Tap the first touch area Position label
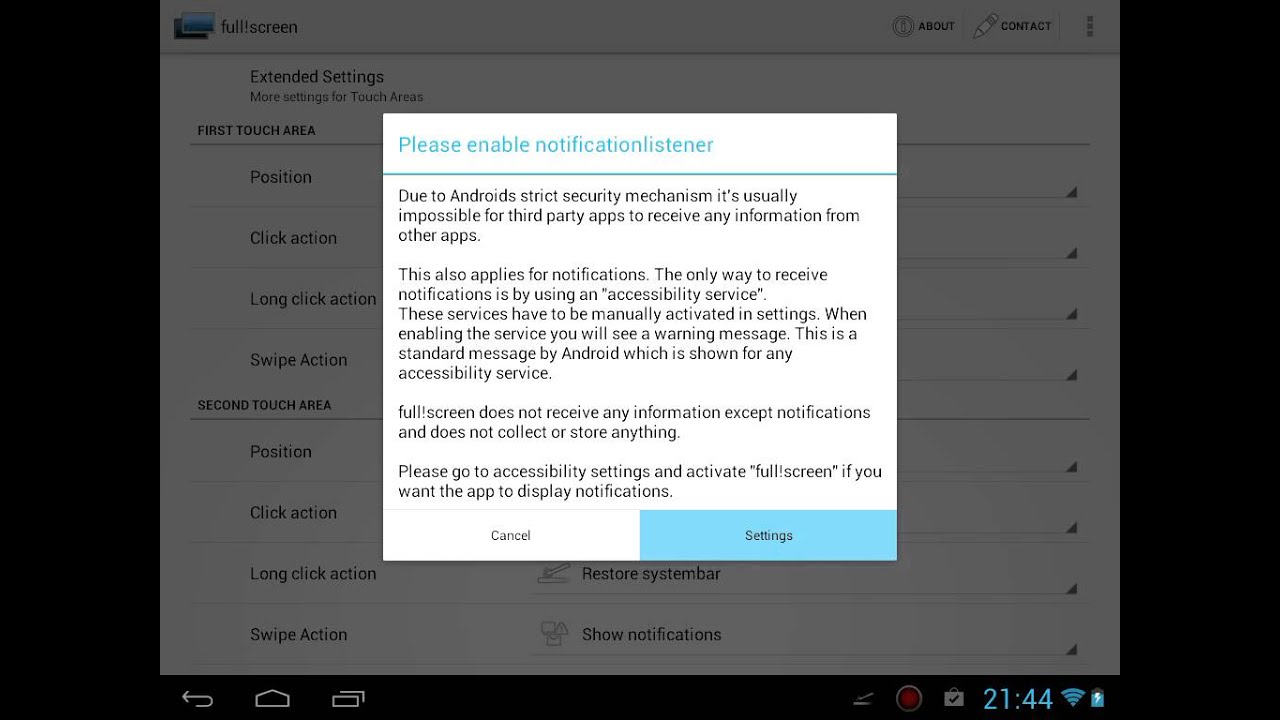The width and height of the screenshot is (1280, 720). coord(281,177)
